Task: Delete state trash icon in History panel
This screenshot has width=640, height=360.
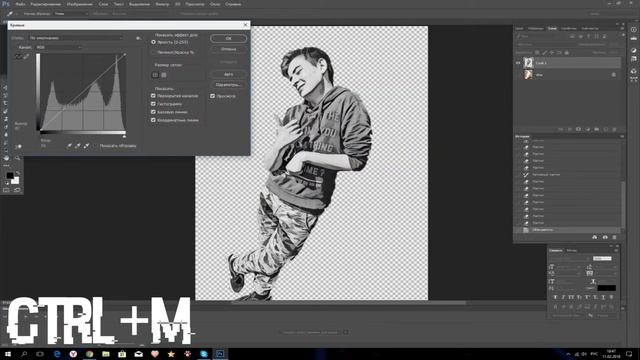Action: [x=614, y=237]
